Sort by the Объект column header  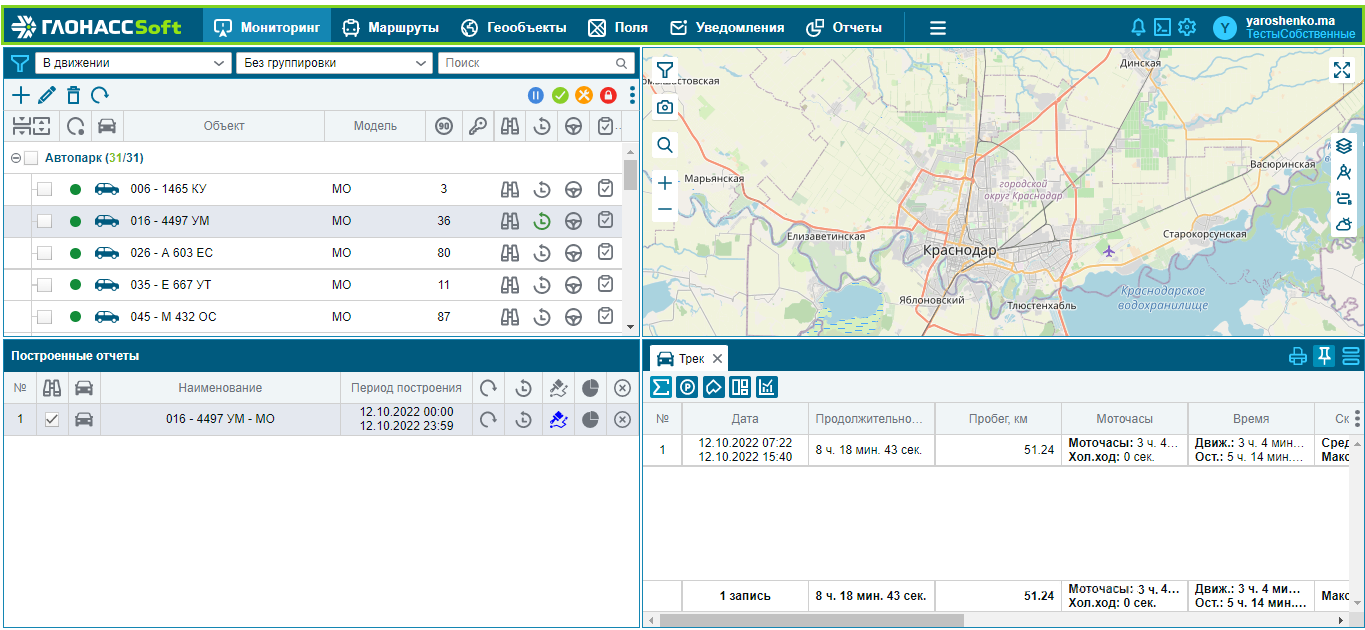224,126
